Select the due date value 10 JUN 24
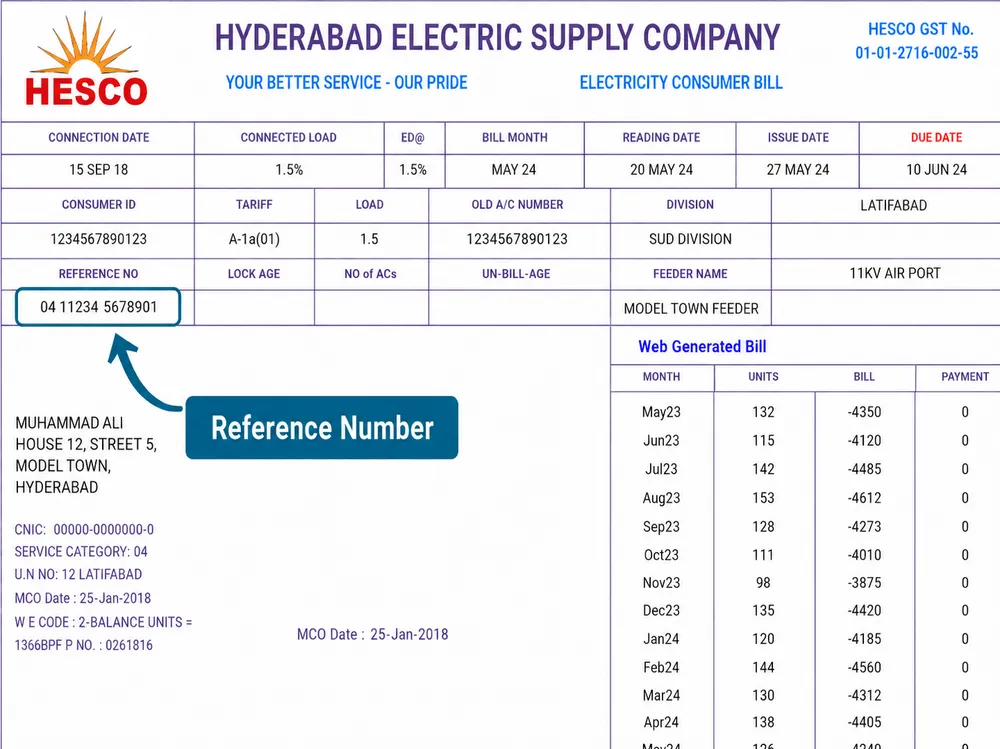1000x749 pixels. tap(936, 170)
